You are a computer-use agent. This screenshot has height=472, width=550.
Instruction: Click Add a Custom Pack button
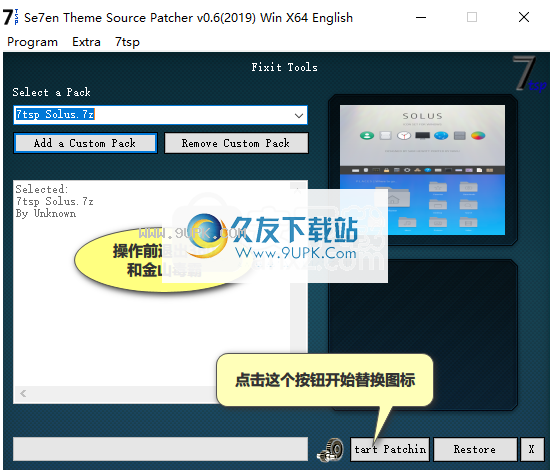tap(85, 143)
